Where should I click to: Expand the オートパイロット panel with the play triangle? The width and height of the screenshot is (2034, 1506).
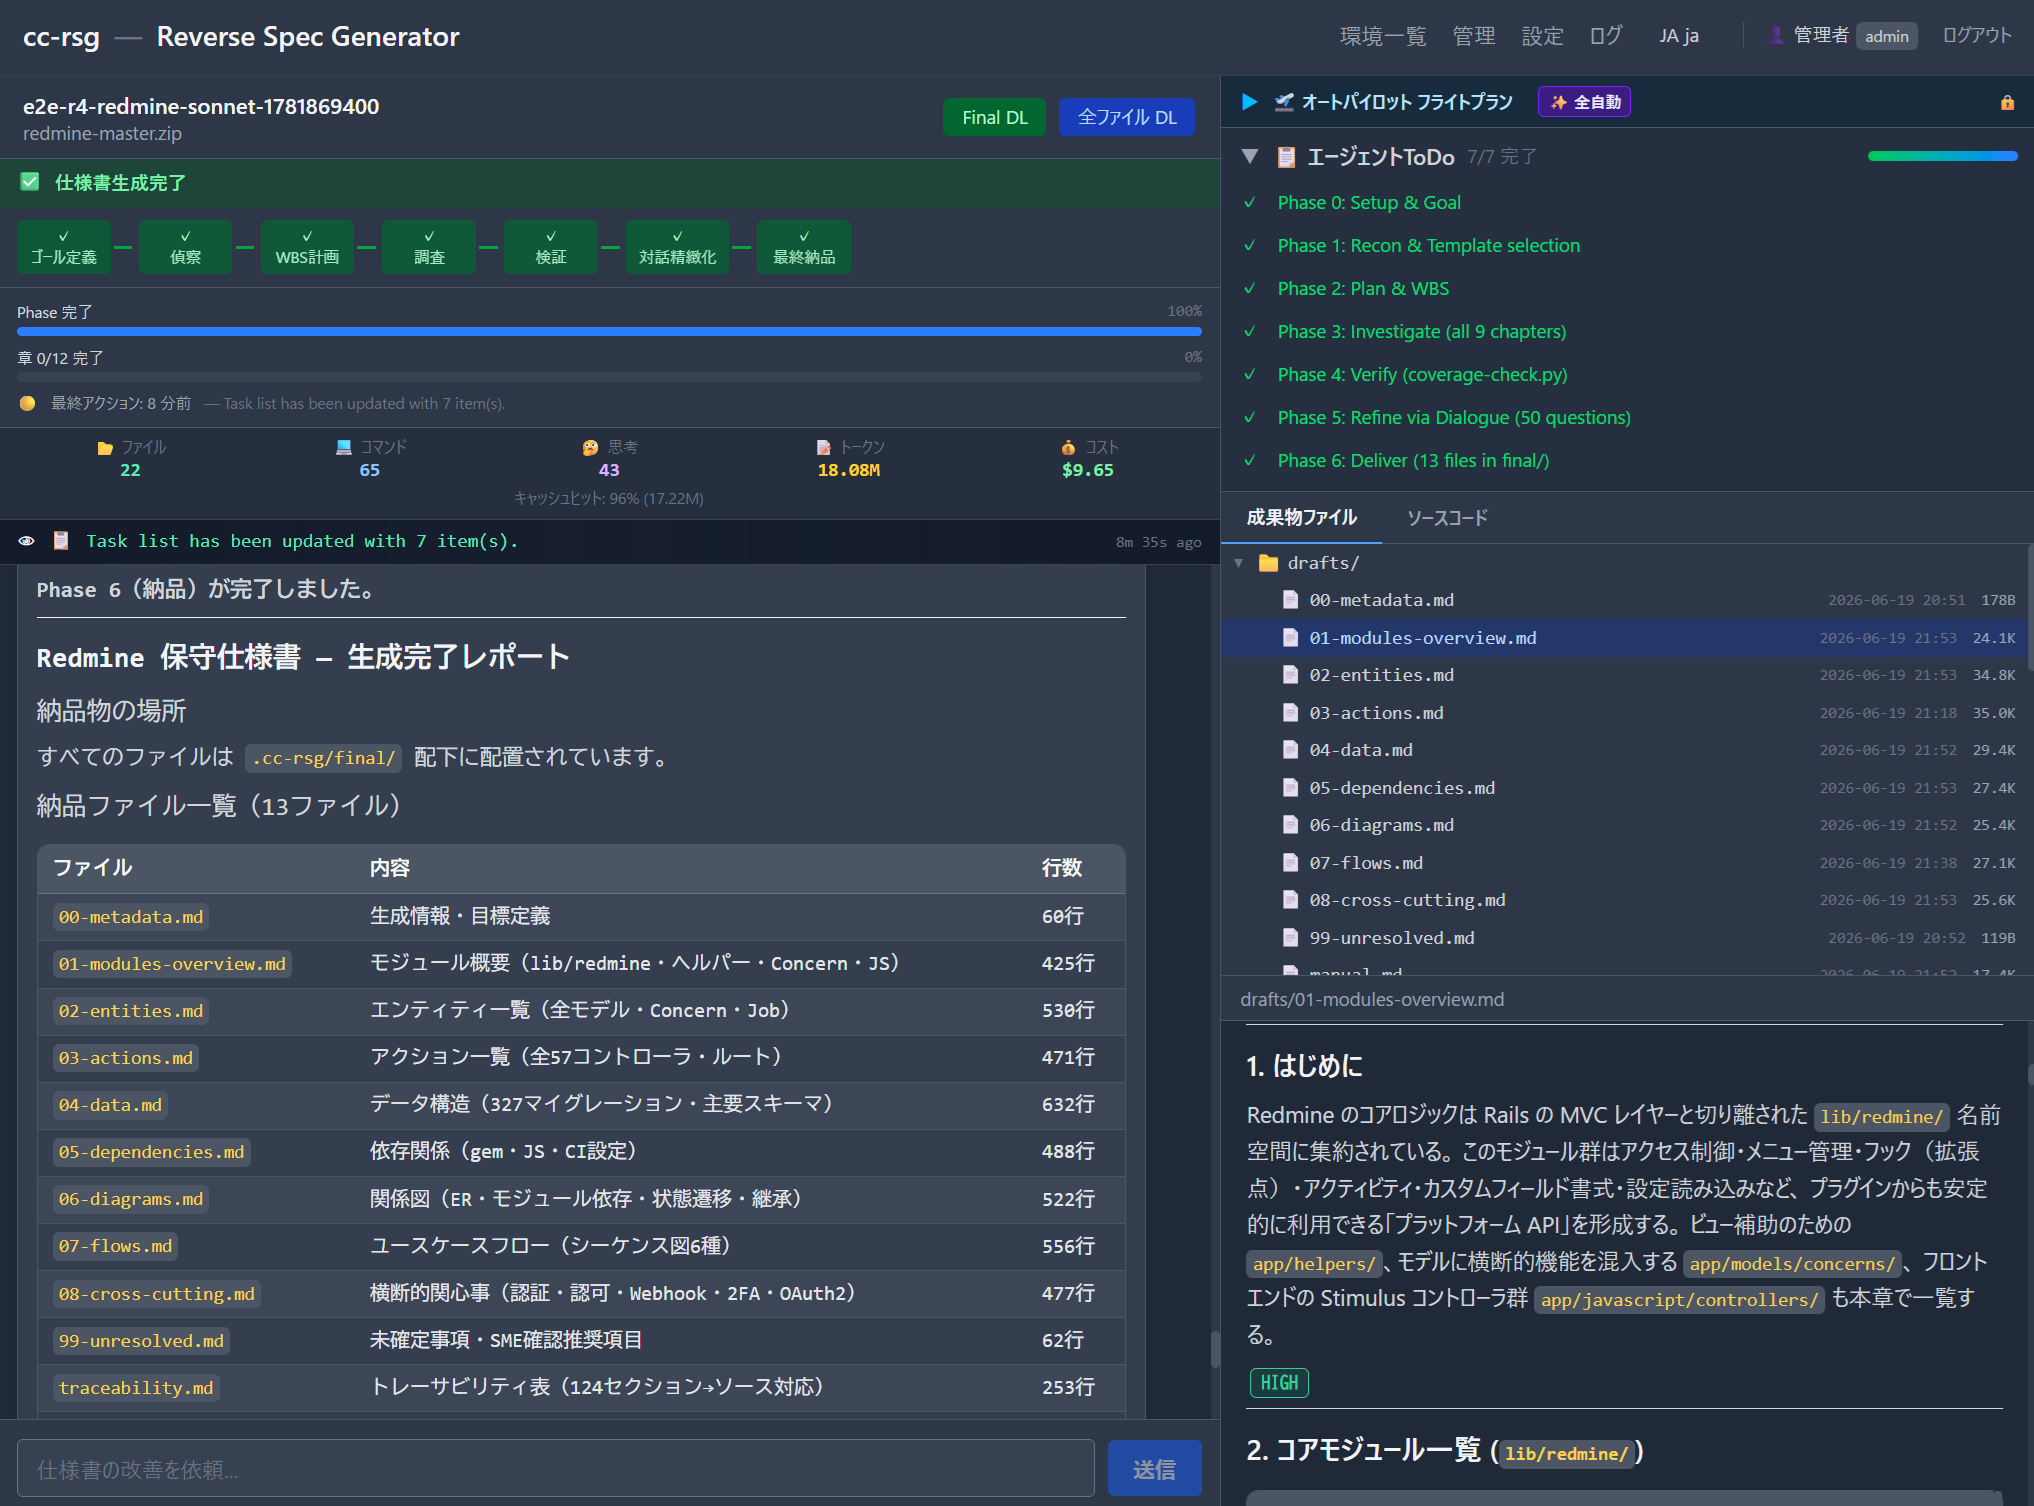pos(1249,102)
